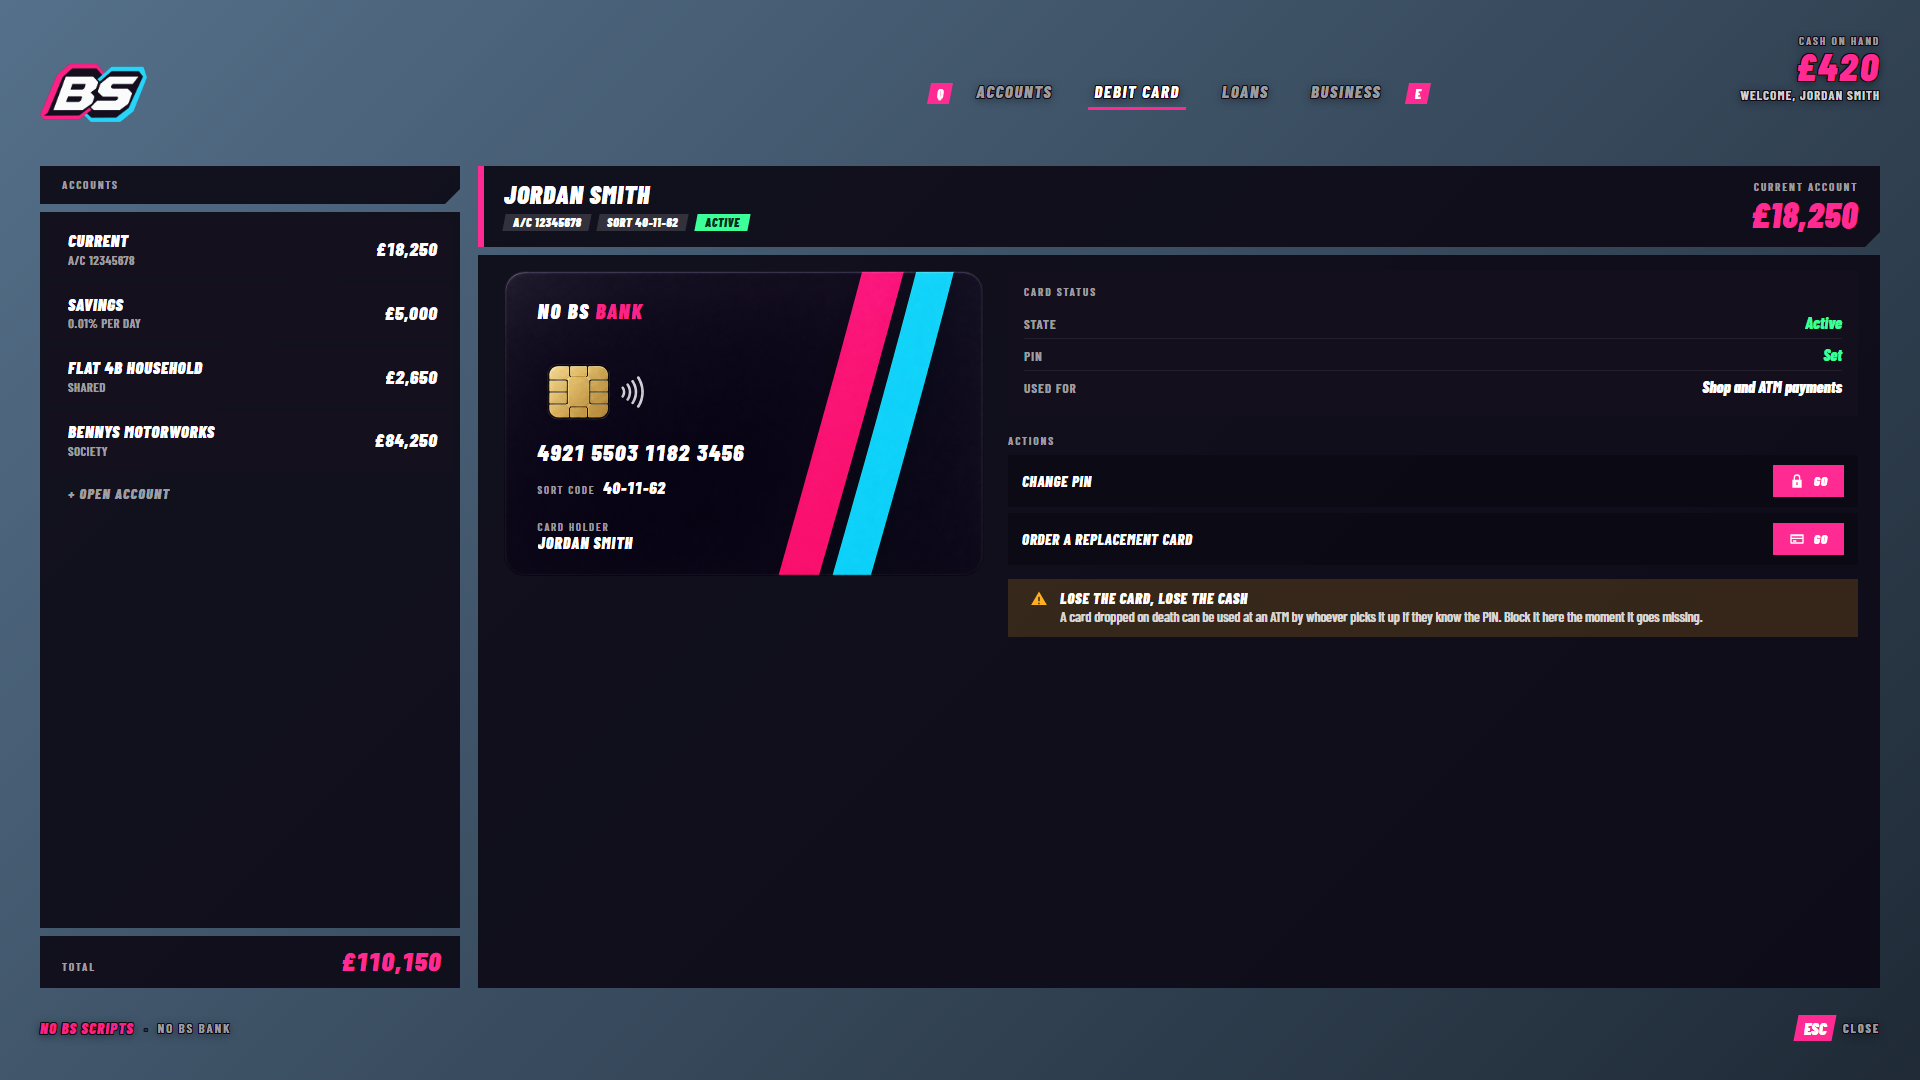1920x1080 pixels.
Task: Open the Bennys Motorworks account
Action: tap(252, 441)
